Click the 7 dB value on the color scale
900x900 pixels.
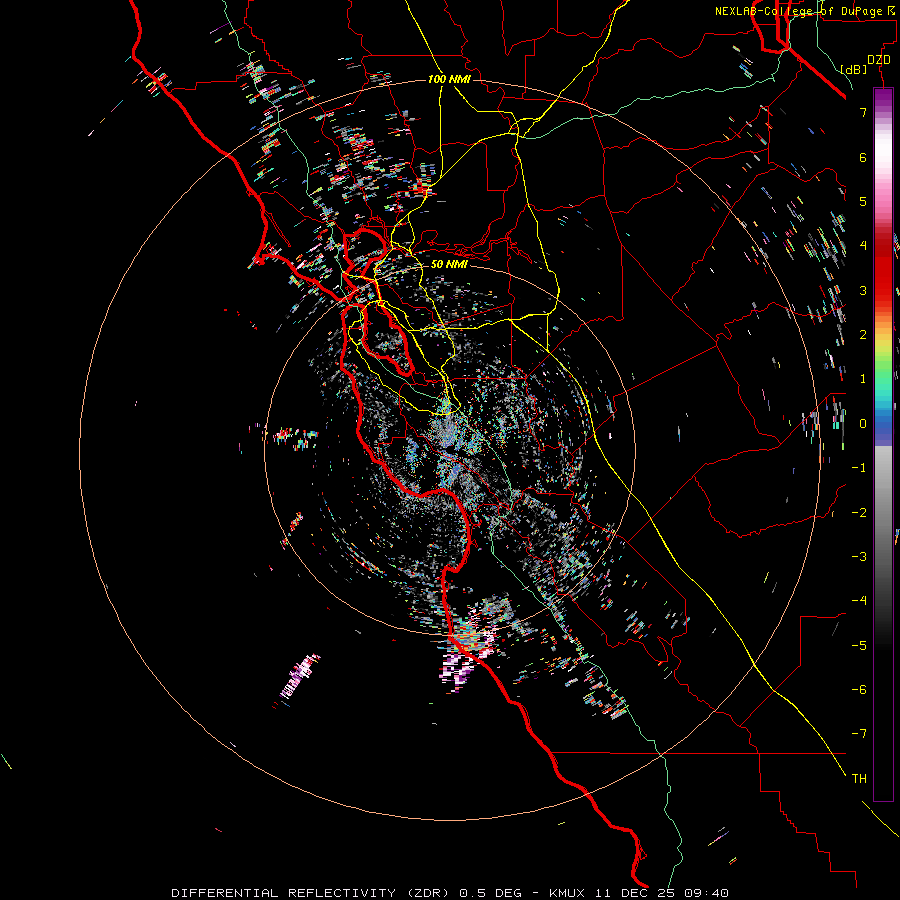pos(863,112)
